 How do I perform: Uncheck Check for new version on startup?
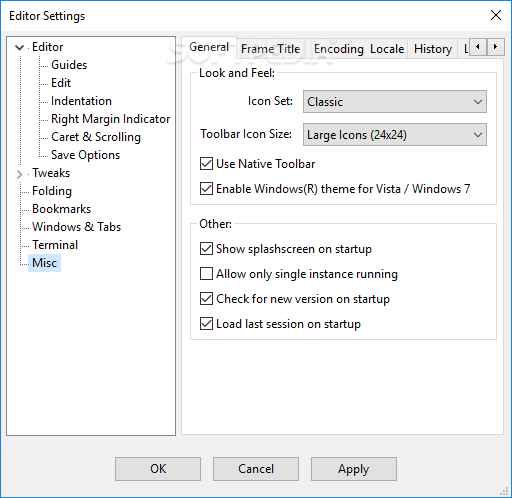(206, 299)
